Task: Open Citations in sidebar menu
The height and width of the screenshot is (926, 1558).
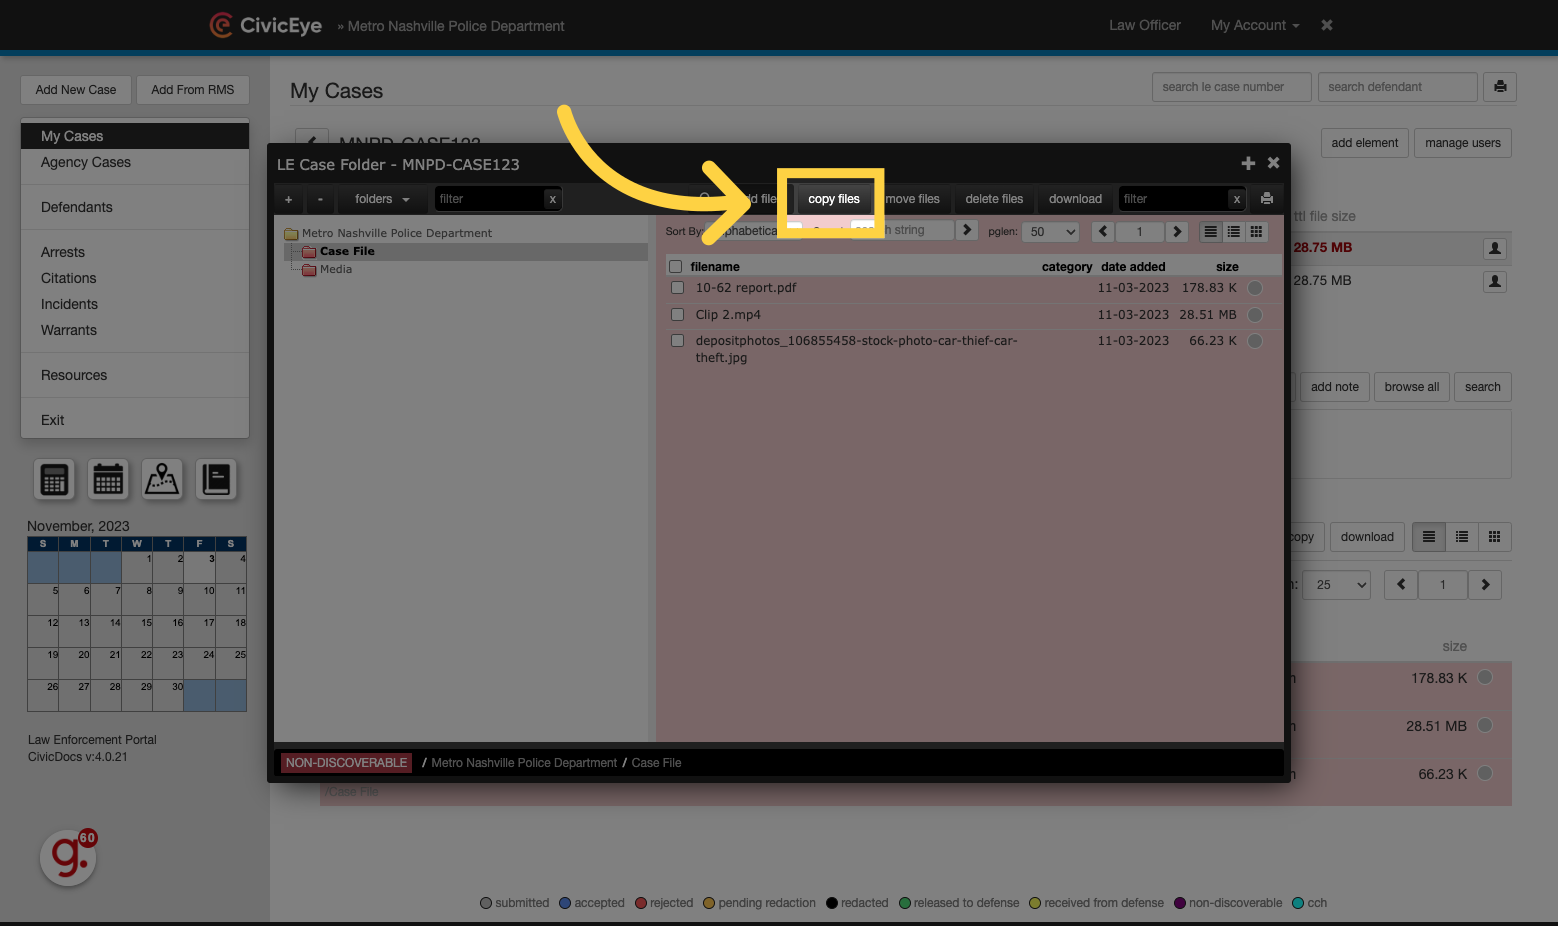Action: pos(69,278)
